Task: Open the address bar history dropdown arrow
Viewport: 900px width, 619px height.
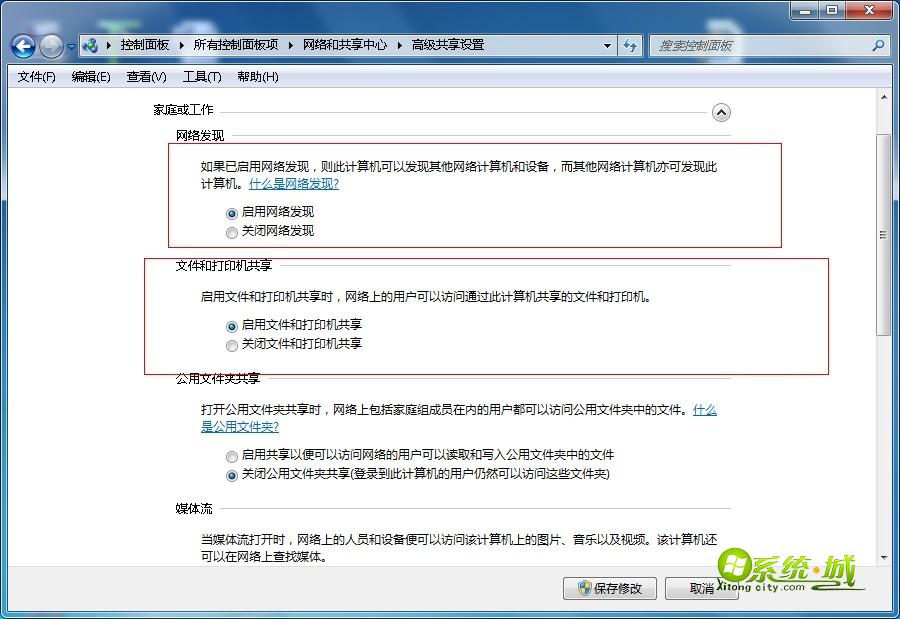Action: tap(607, 45)
